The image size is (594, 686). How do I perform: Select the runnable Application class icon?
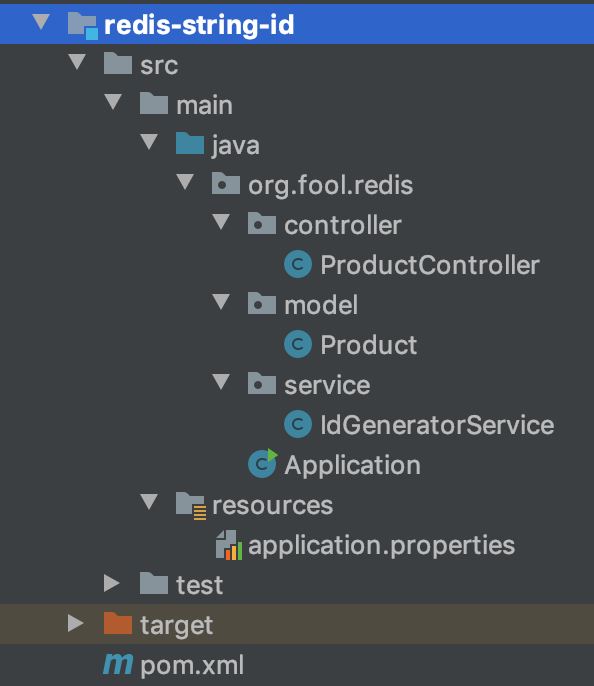pos(262,463)
